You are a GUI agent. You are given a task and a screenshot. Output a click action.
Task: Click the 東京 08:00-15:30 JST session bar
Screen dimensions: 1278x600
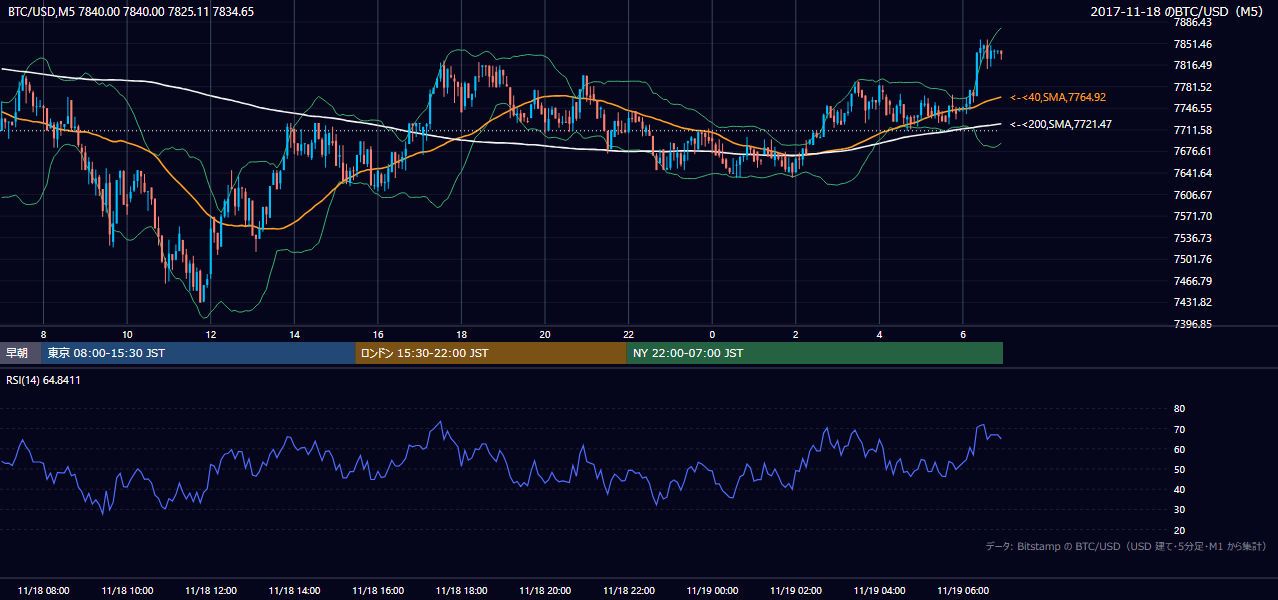coord(198,353)
